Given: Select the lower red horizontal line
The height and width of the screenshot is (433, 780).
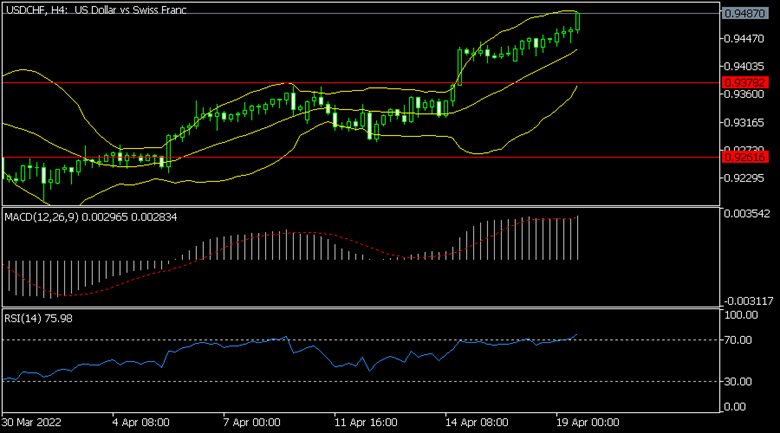Looking at the screenshot, I should [x=361, y=157].
